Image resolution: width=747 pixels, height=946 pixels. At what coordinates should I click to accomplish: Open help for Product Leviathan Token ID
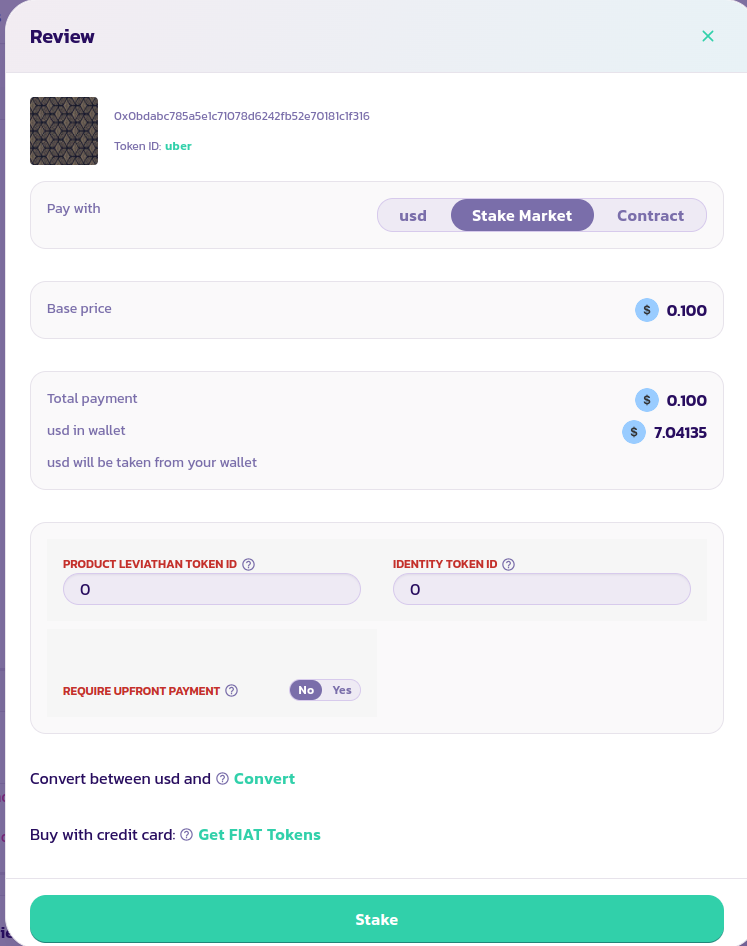click(249, 564)
